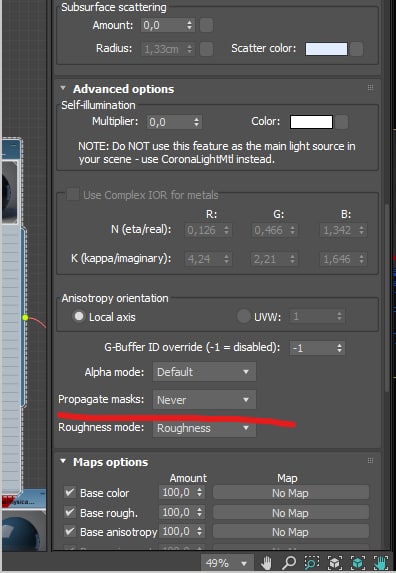The height and width of the screenshot is (573, 396).
Task: Click the 'Roughness mode:' label
Action: click(101, 427)
